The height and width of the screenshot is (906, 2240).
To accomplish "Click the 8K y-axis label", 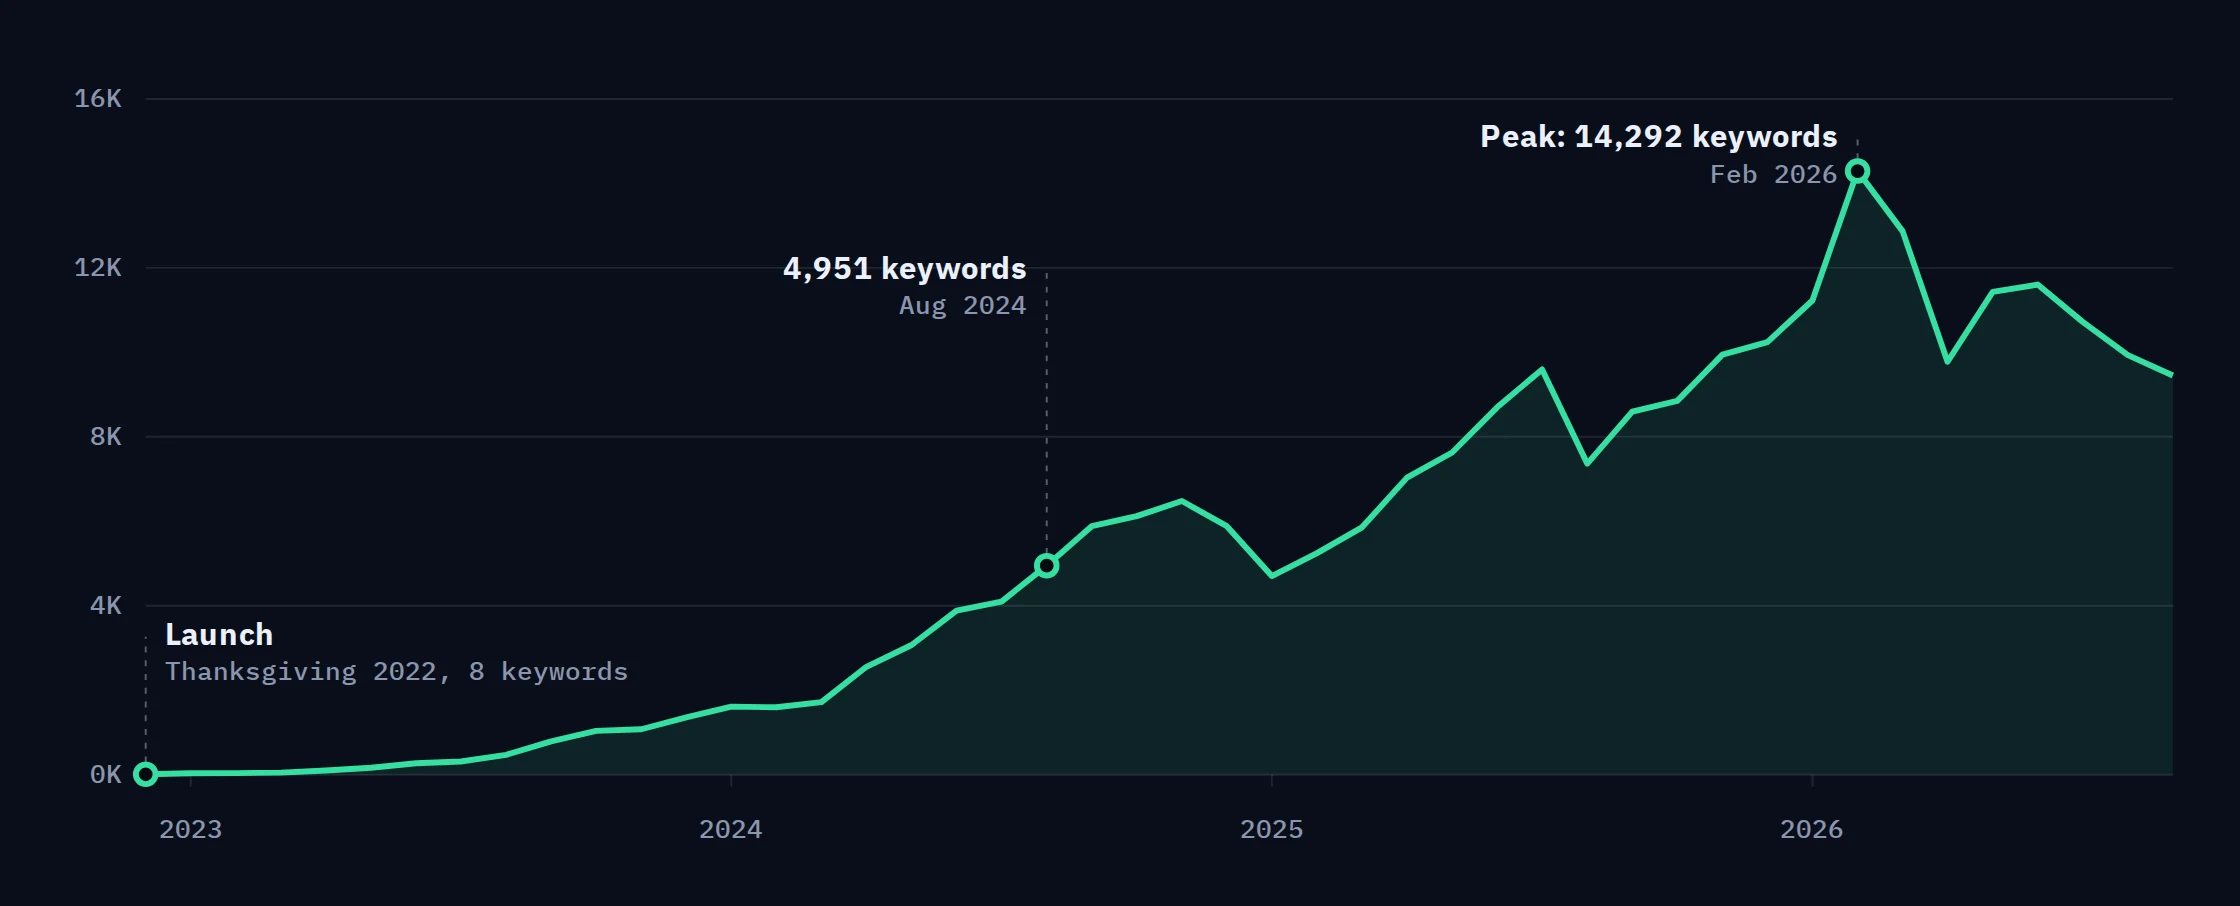I will (106, 436).
